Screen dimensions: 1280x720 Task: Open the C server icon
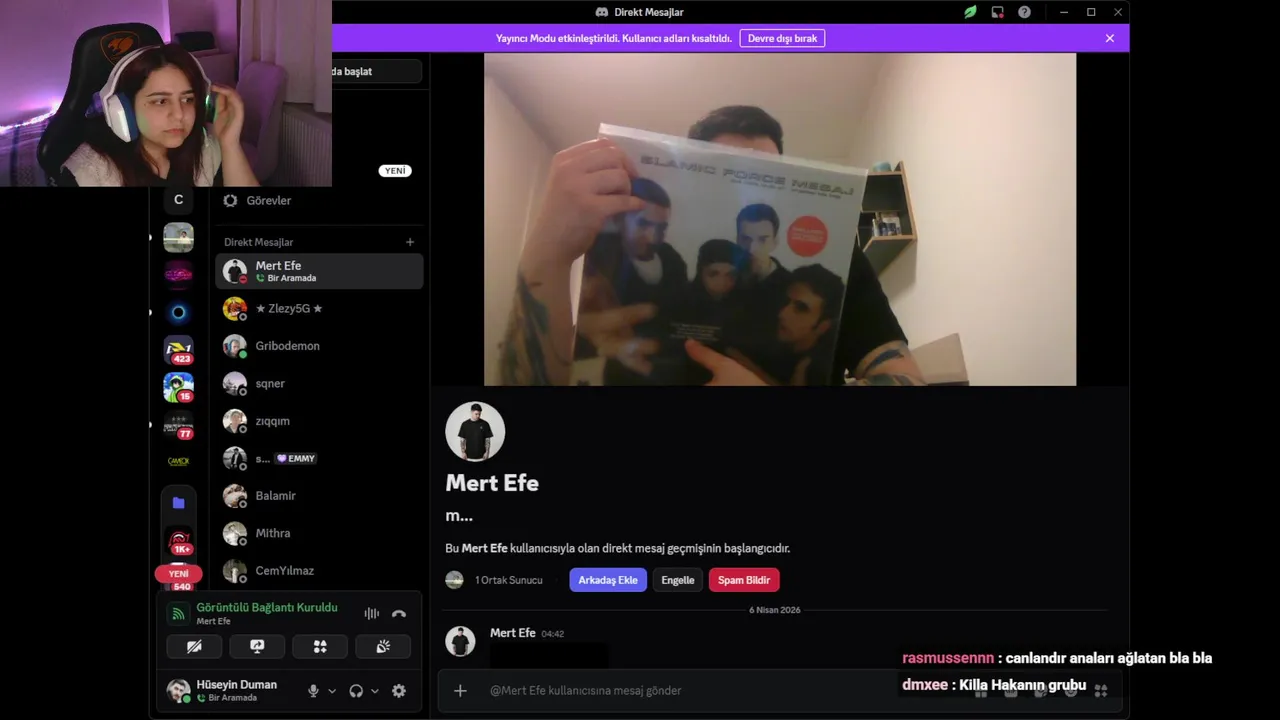(179, 200)
